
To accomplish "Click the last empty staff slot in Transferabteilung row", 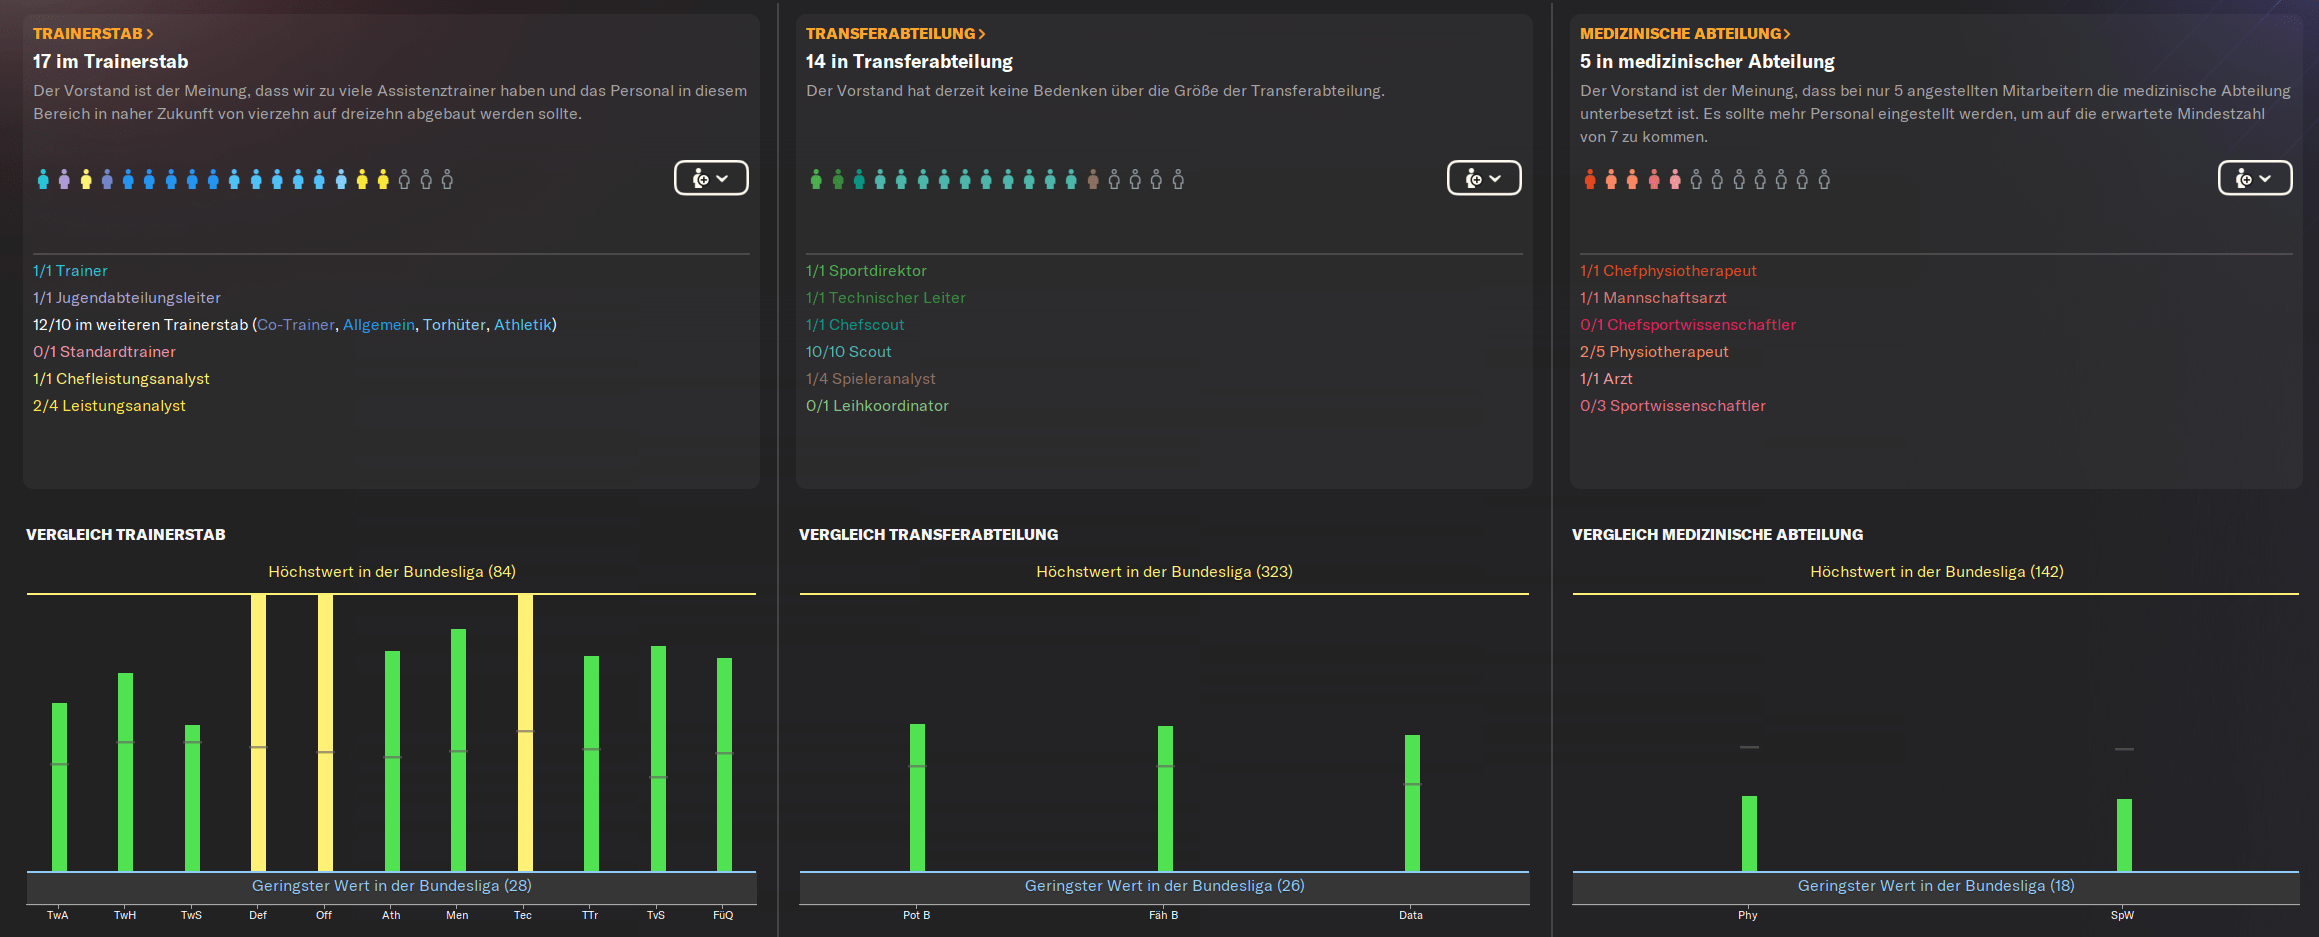I will pos(1178,180).
